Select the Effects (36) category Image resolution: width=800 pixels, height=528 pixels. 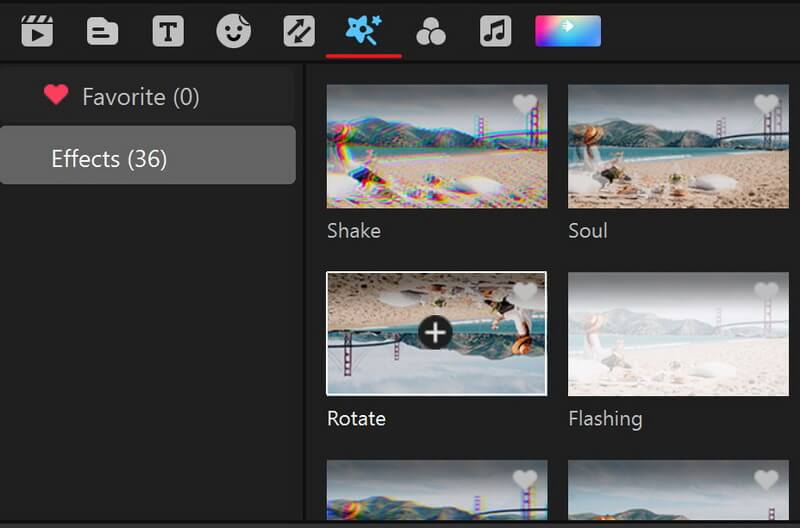pyautogui.click(x=147, y=155)
